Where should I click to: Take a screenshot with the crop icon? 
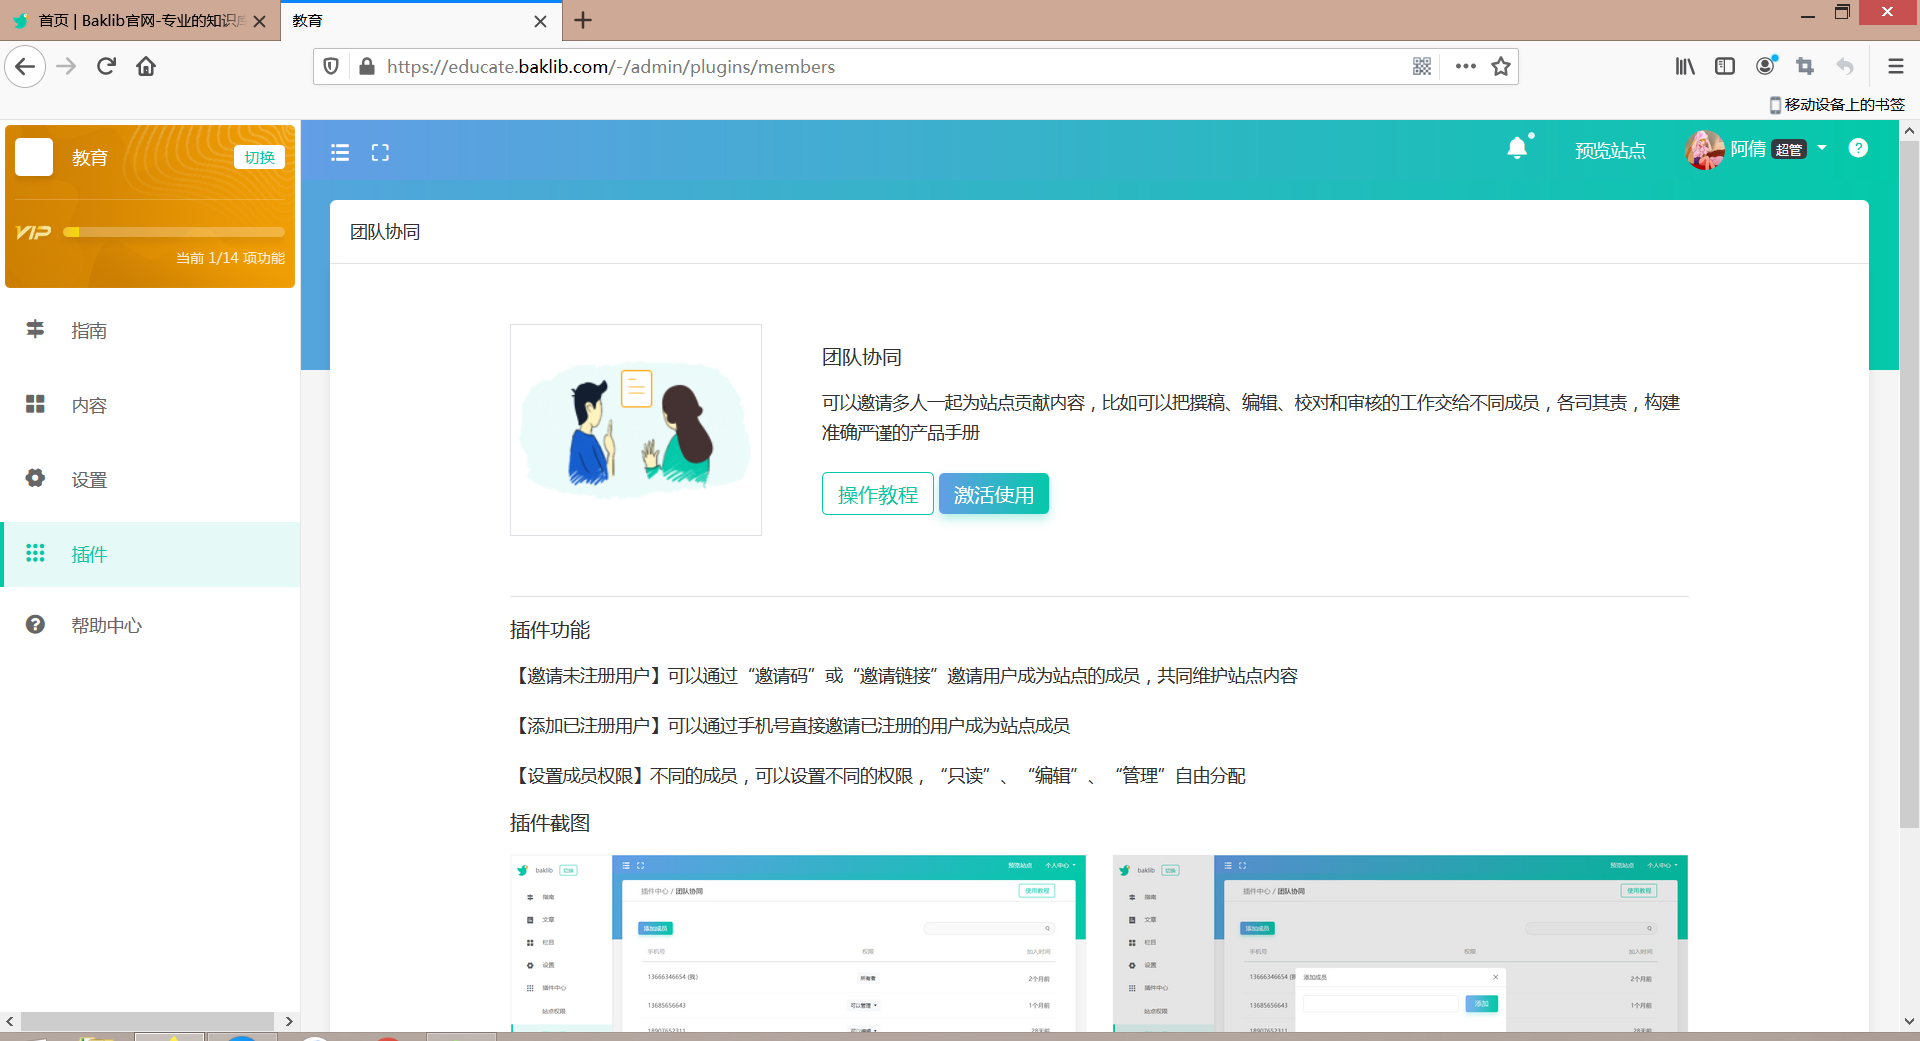pyautogui.click(x=1805, y=67)
